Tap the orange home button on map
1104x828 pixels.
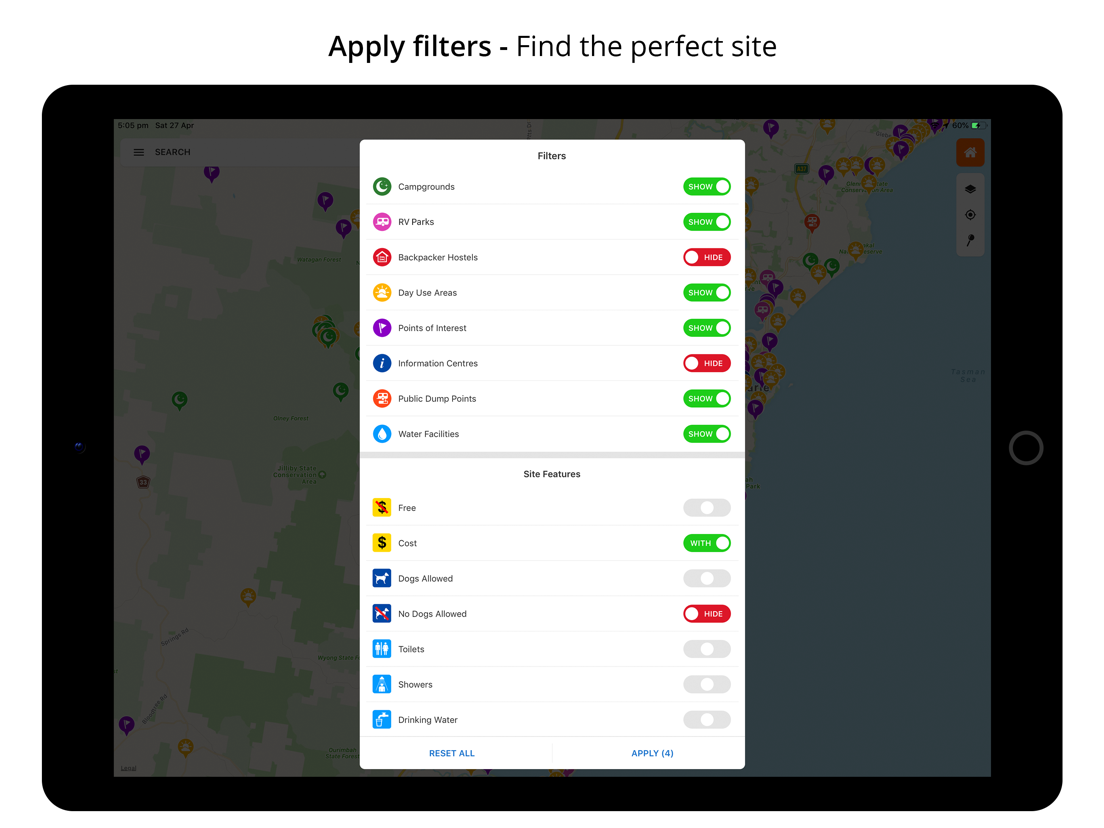[970, 153]
